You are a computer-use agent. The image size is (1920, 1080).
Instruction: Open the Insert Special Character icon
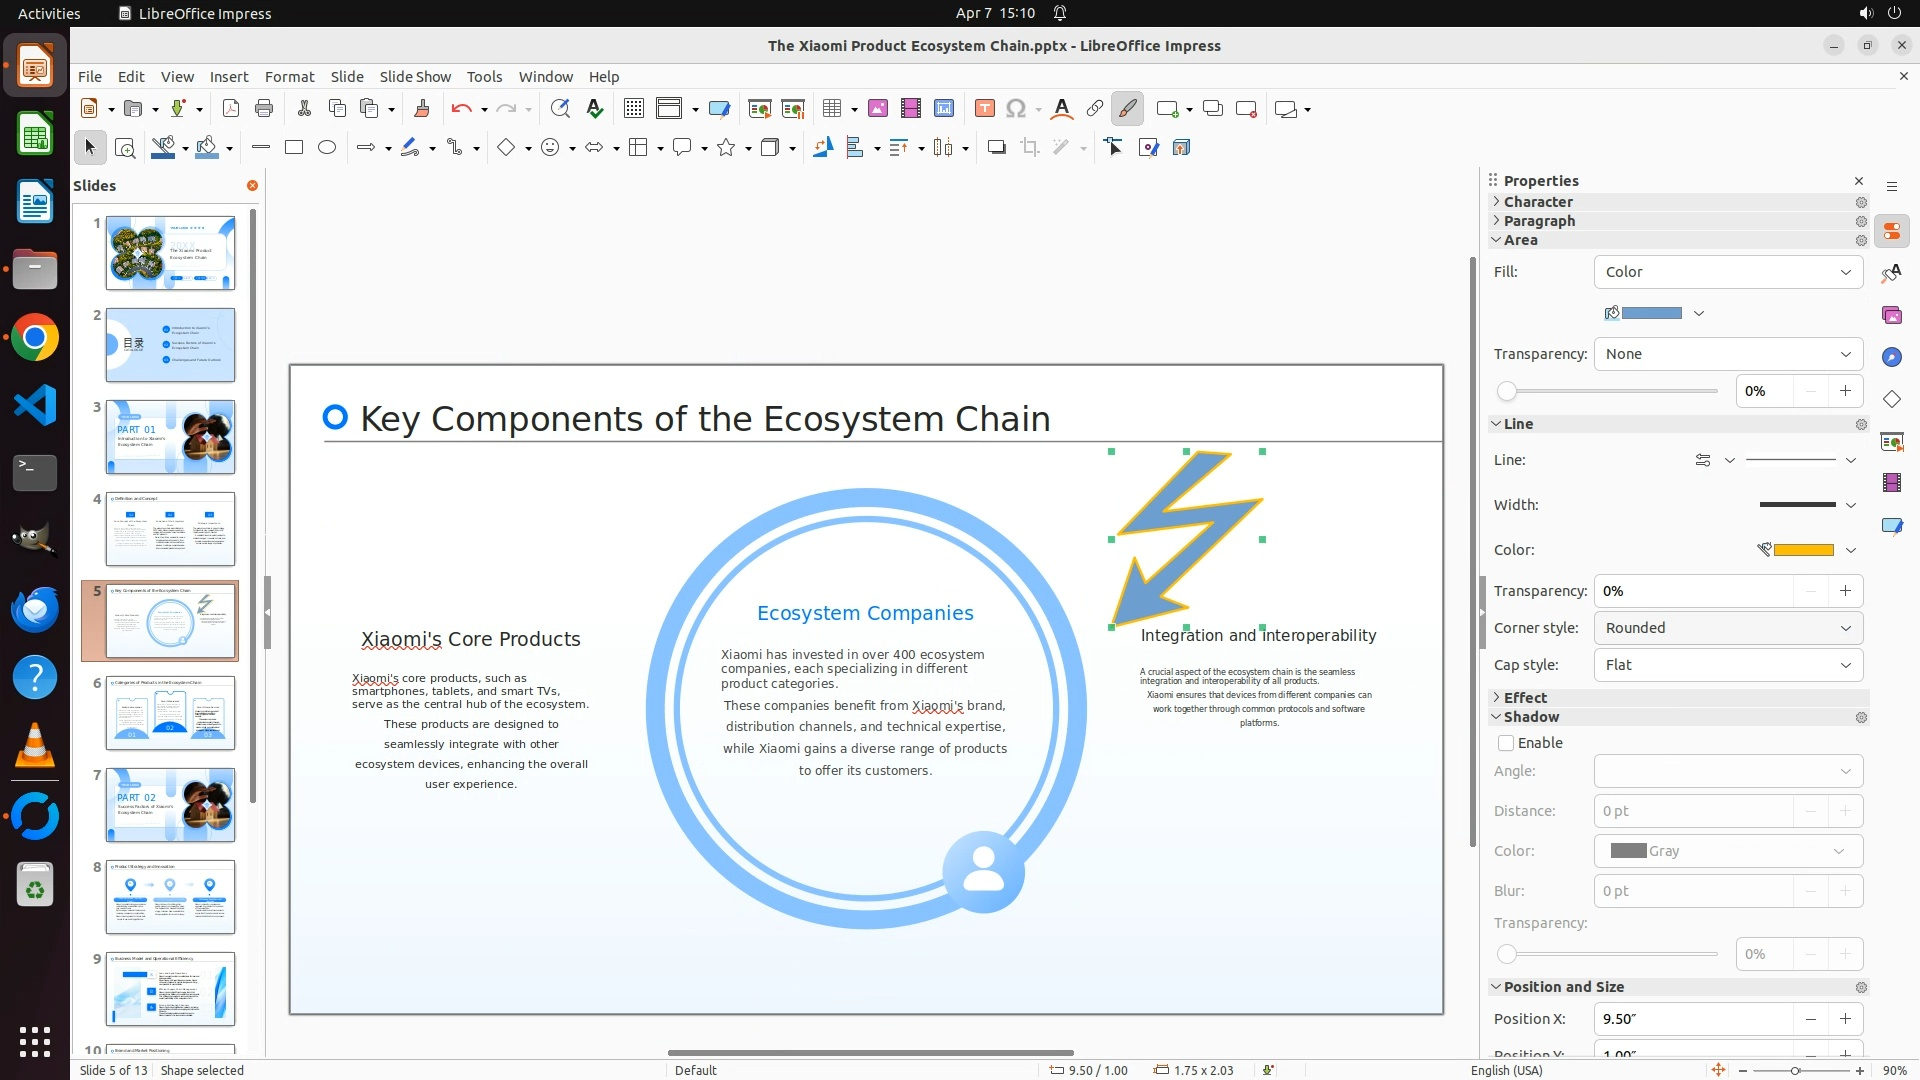pos(1016,109)
